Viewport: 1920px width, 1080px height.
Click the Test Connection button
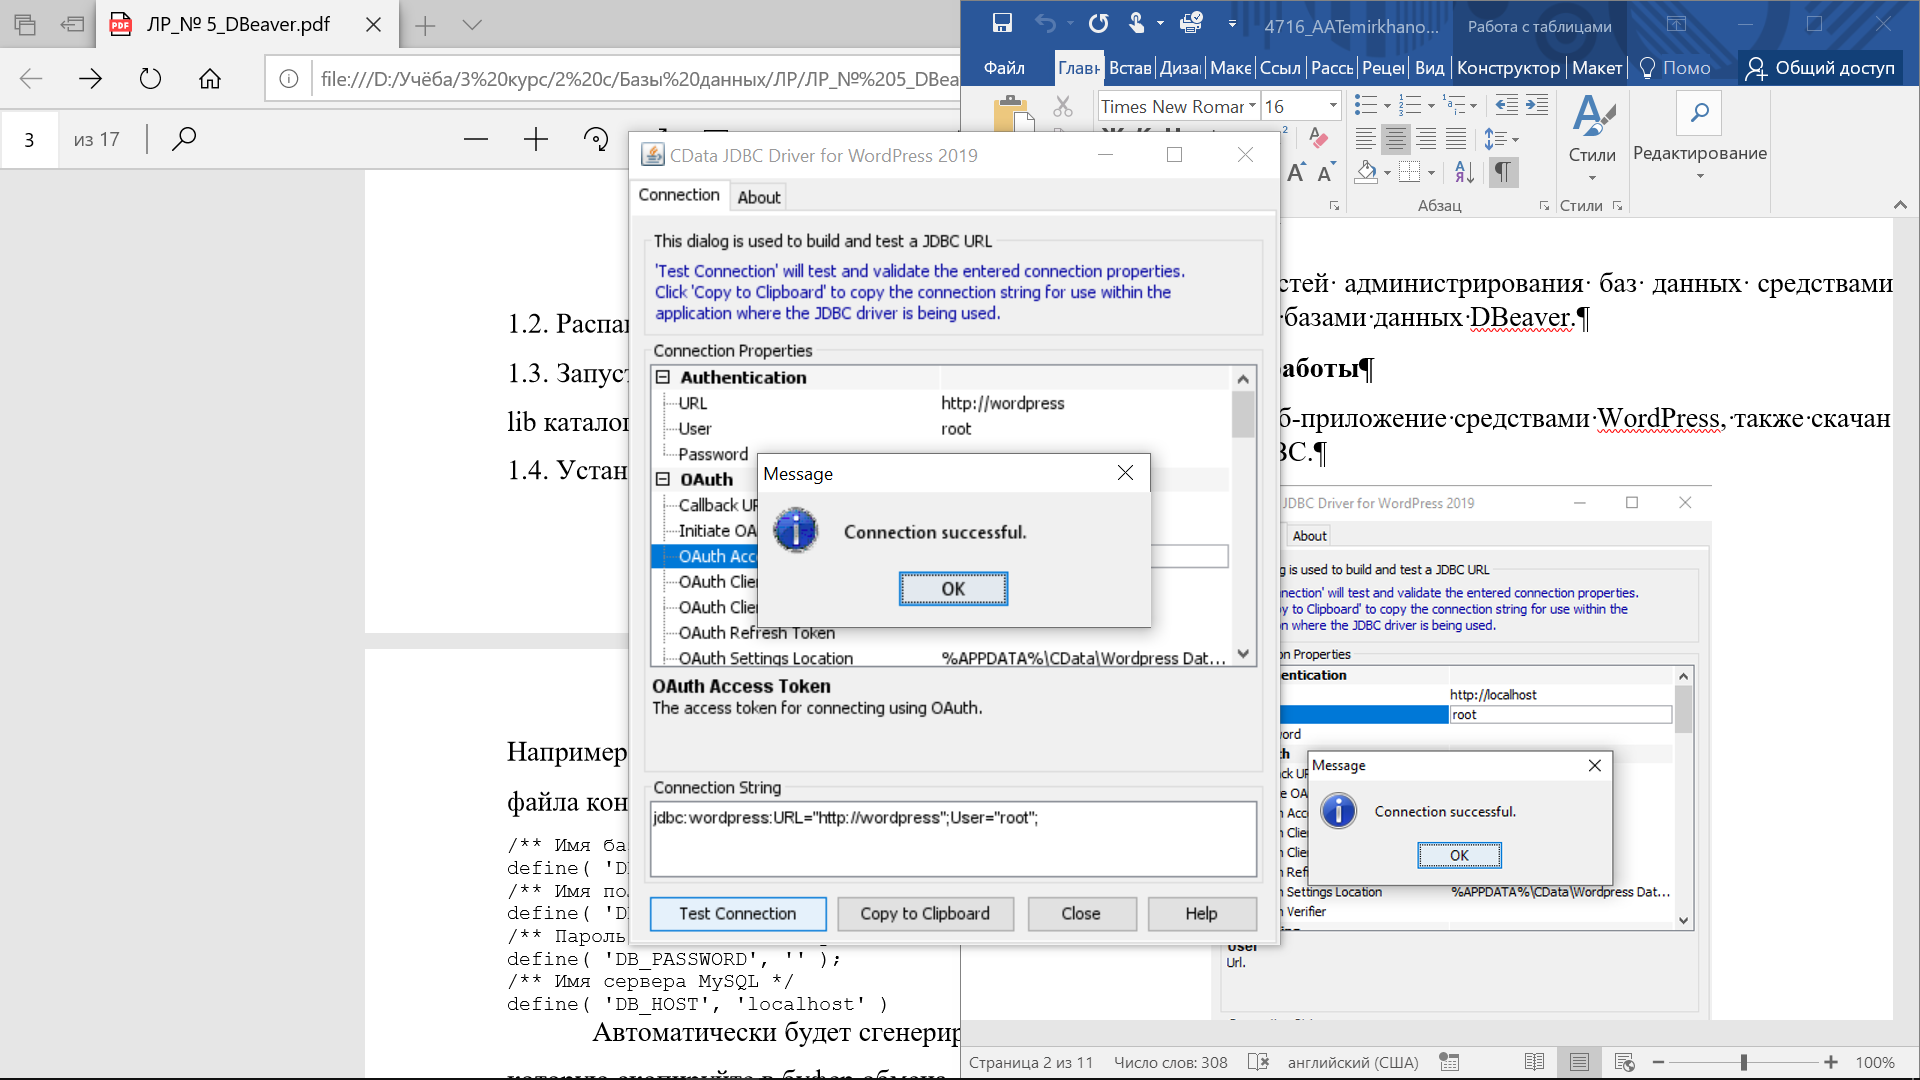point(738,913)
